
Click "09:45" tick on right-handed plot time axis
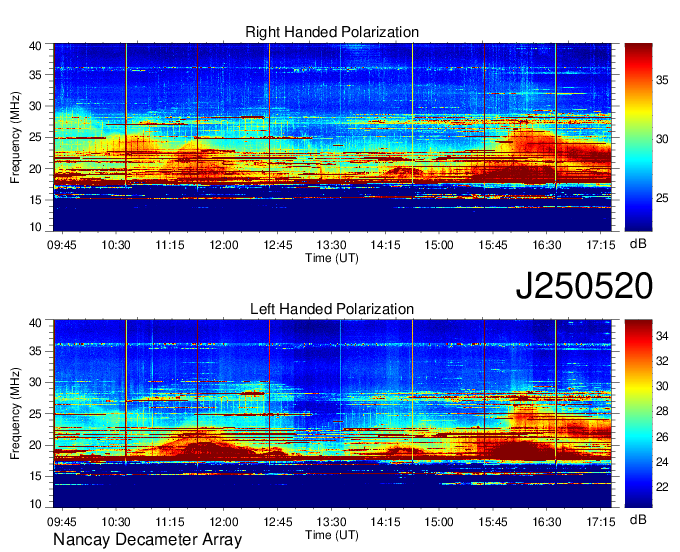[62, 245]
